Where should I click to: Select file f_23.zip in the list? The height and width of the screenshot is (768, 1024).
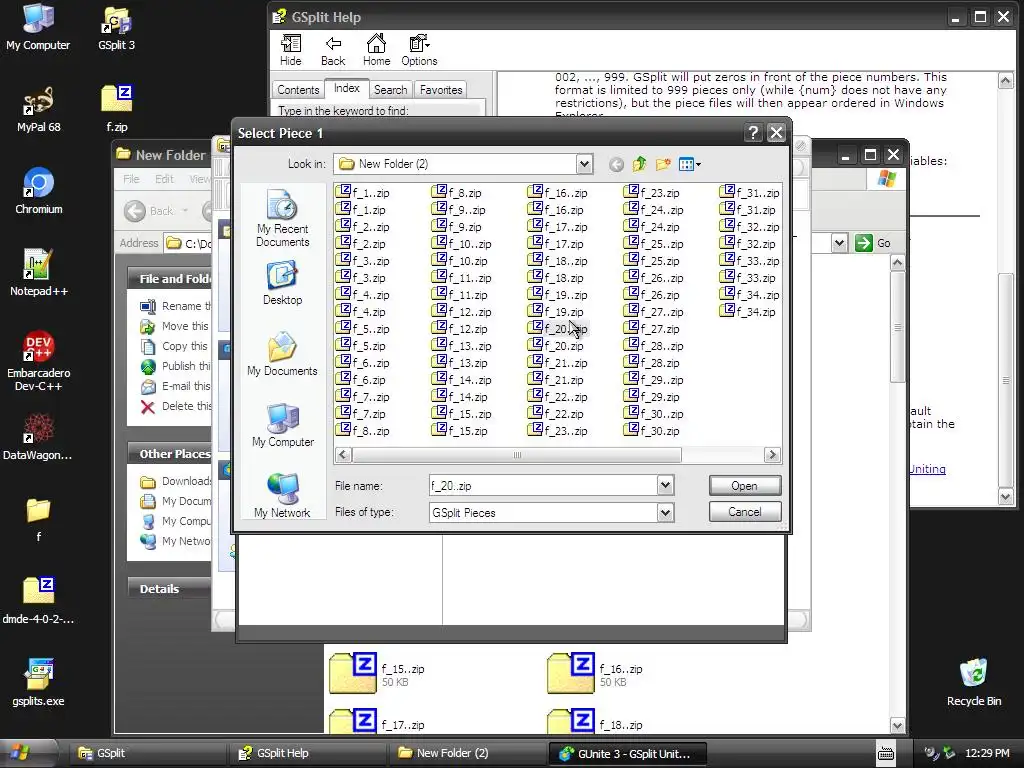[652, 193]
